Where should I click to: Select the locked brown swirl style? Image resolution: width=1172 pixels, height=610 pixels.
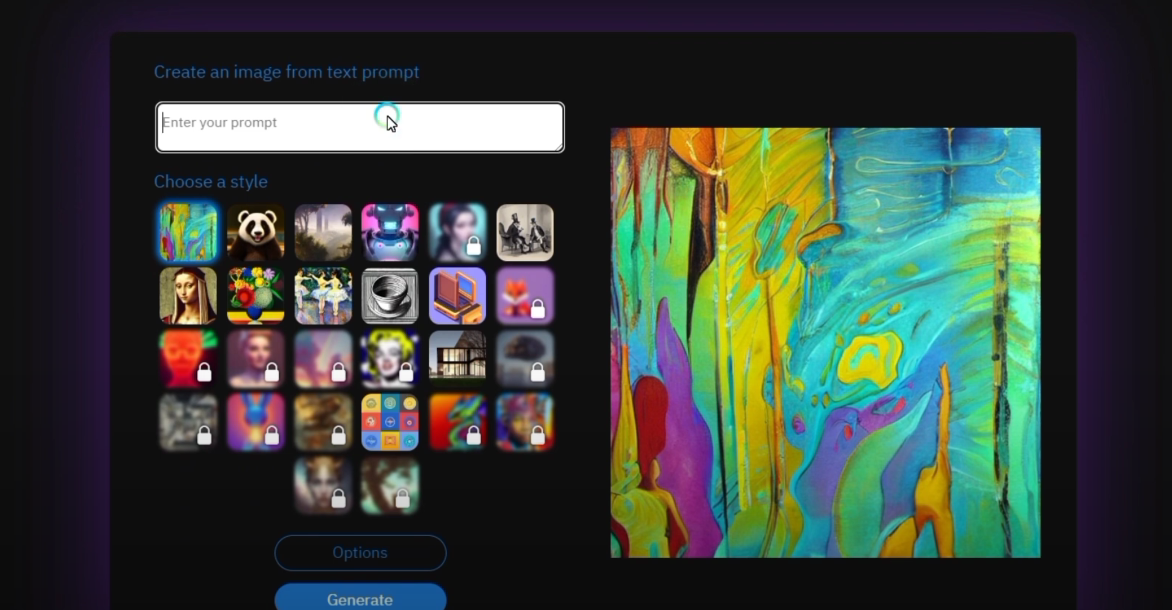pos(323,423)
